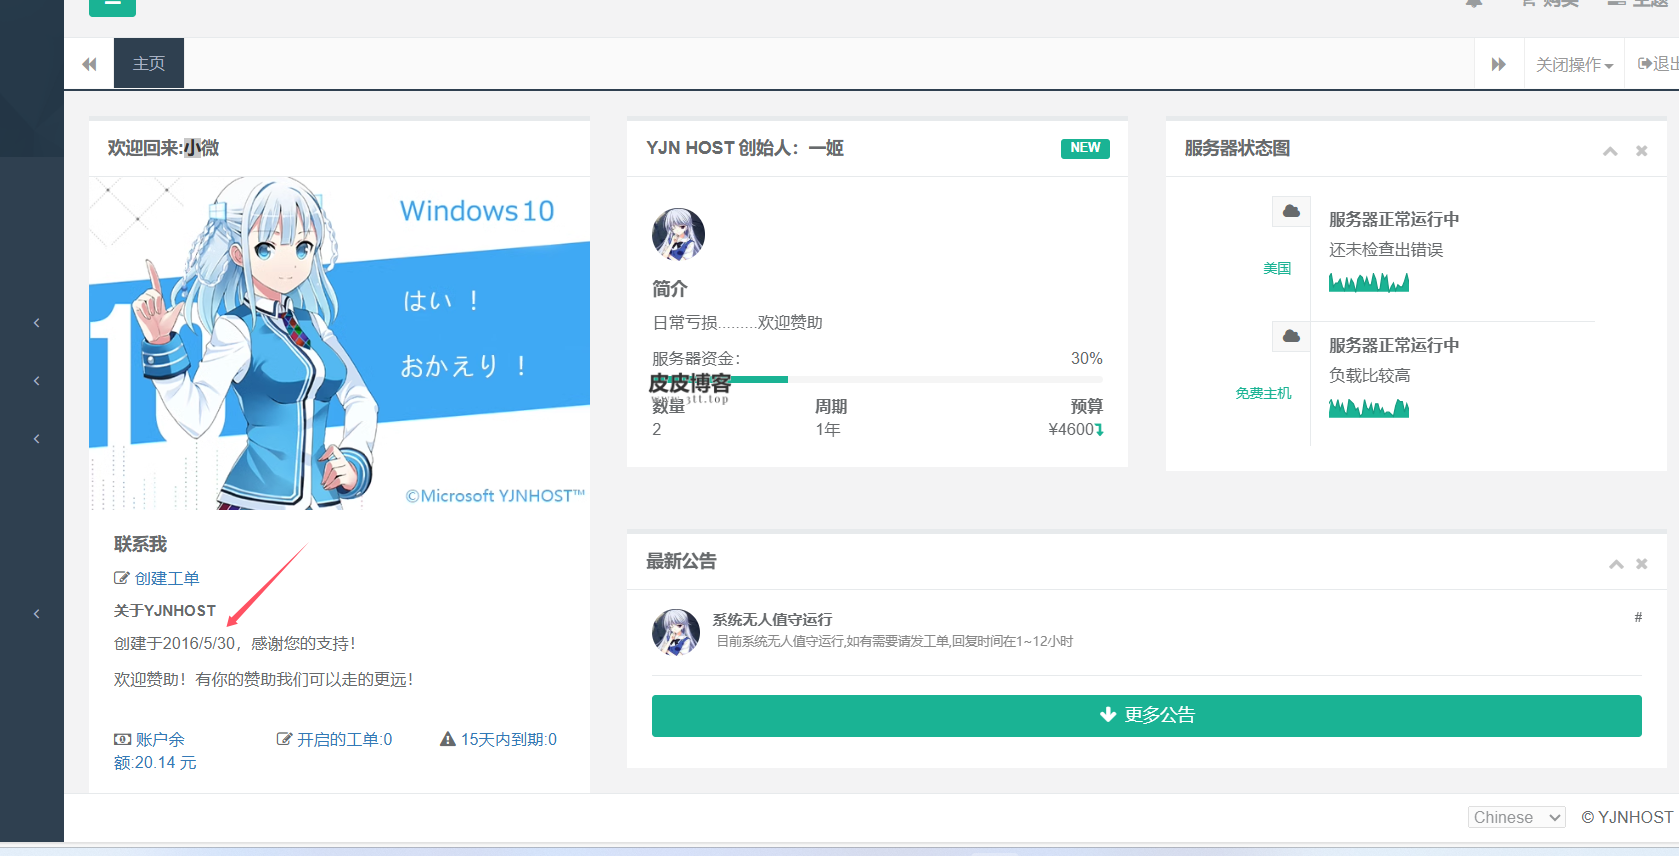Image resolution: width=1679 pixels, height=856 pixels.
Task: Click the Windows 10 anime banner image
Action: (x=339, y=344)
